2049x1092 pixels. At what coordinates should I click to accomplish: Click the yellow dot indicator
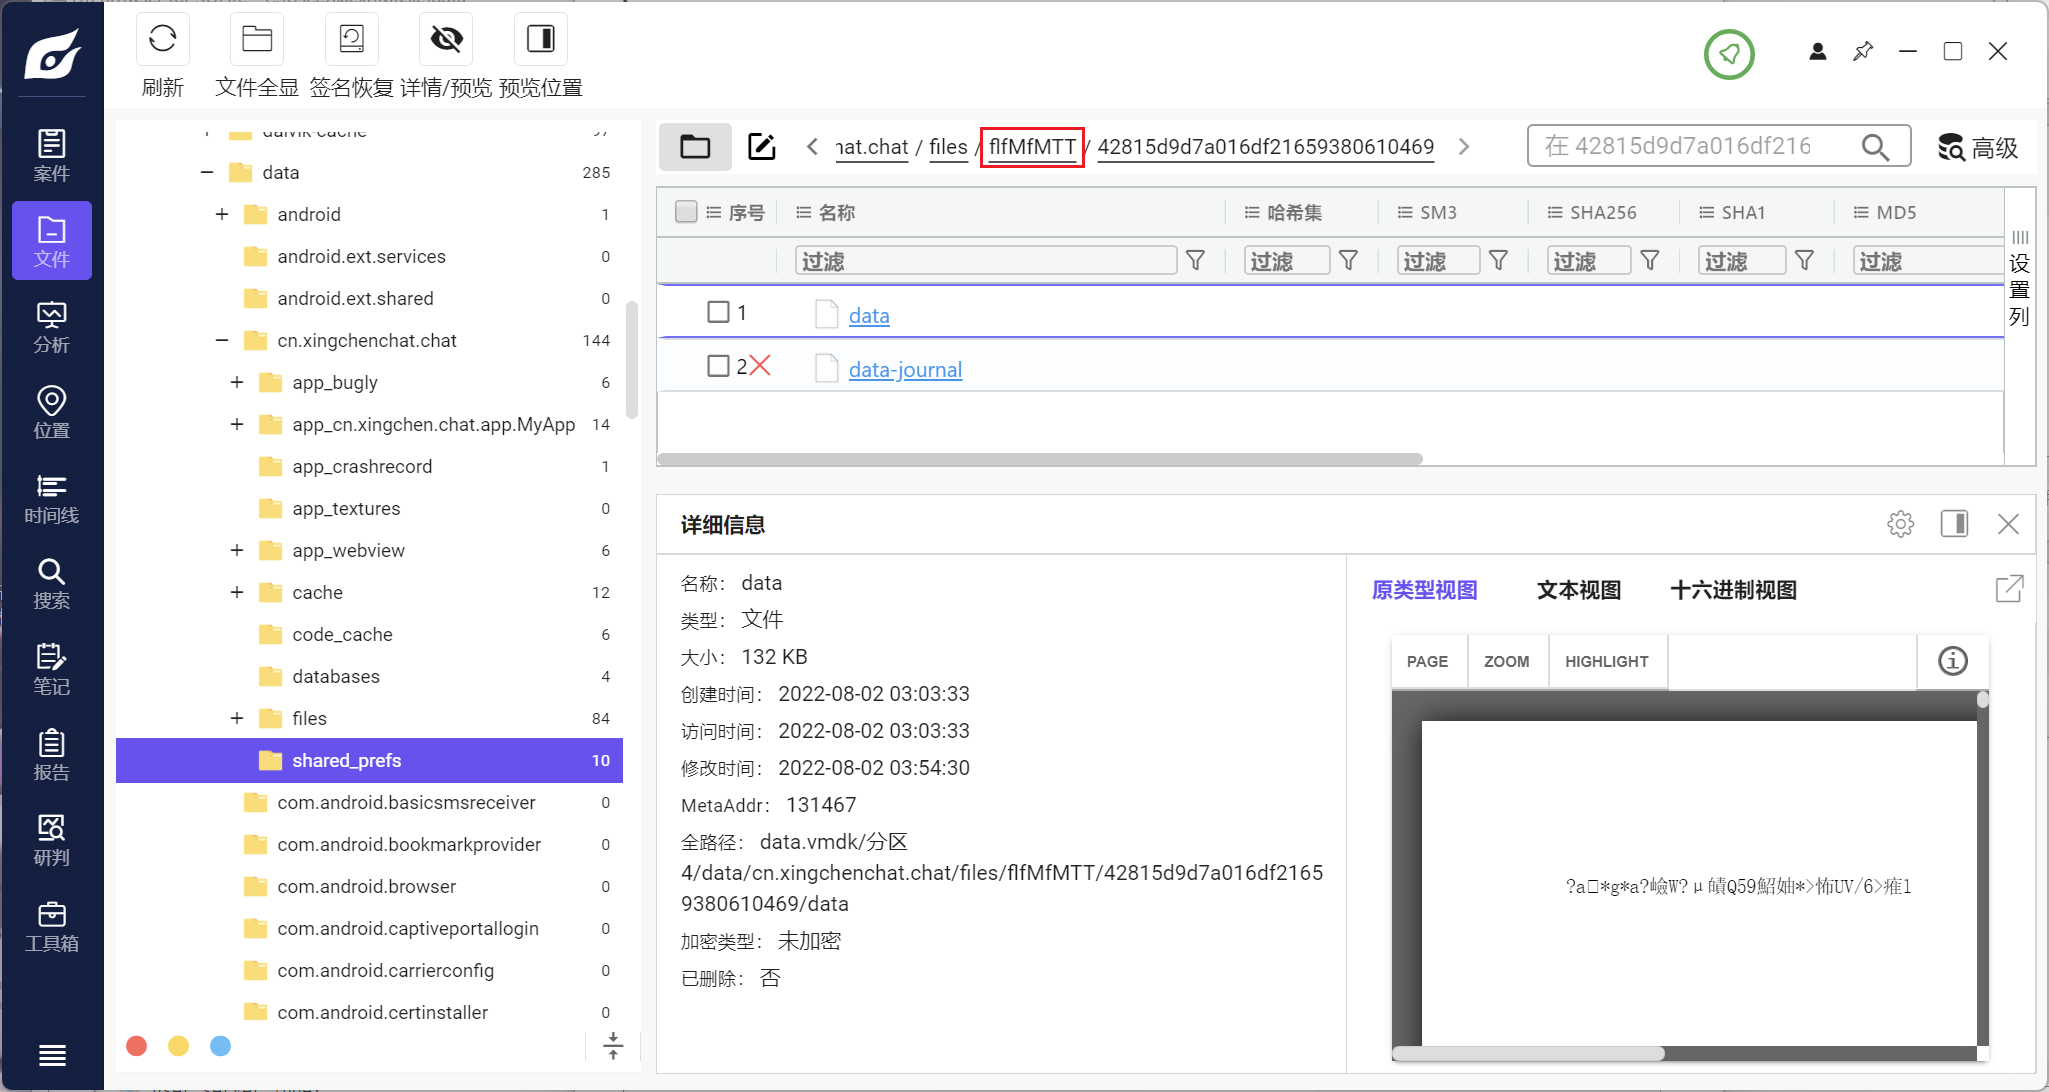click(179, 1046)
